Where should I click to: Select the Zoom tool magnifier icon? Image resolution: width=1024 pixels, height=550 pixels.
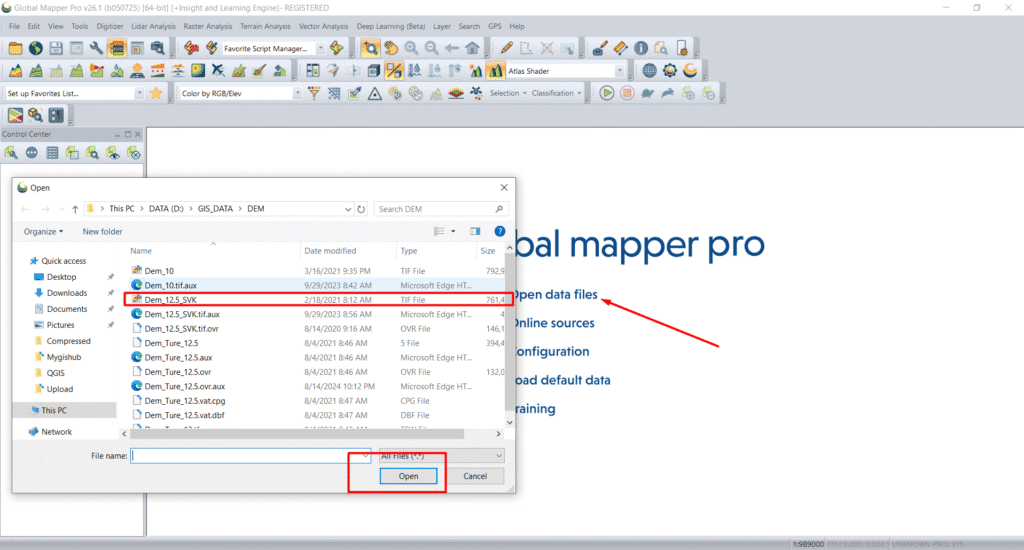click(370, 48)
